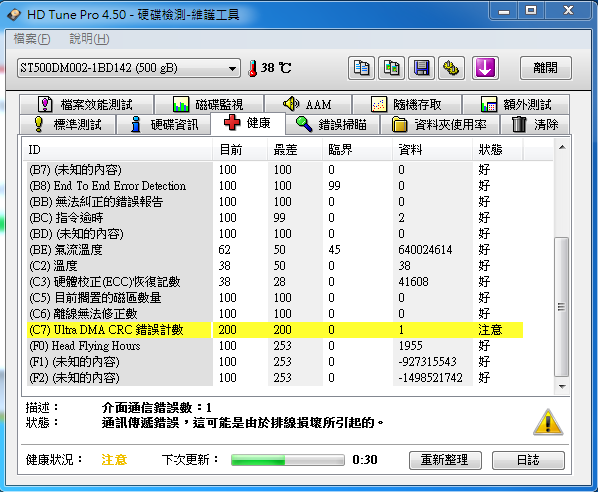598x492 pixels.
Task: Switch to the AAM tab
Action: click(308, 104)
